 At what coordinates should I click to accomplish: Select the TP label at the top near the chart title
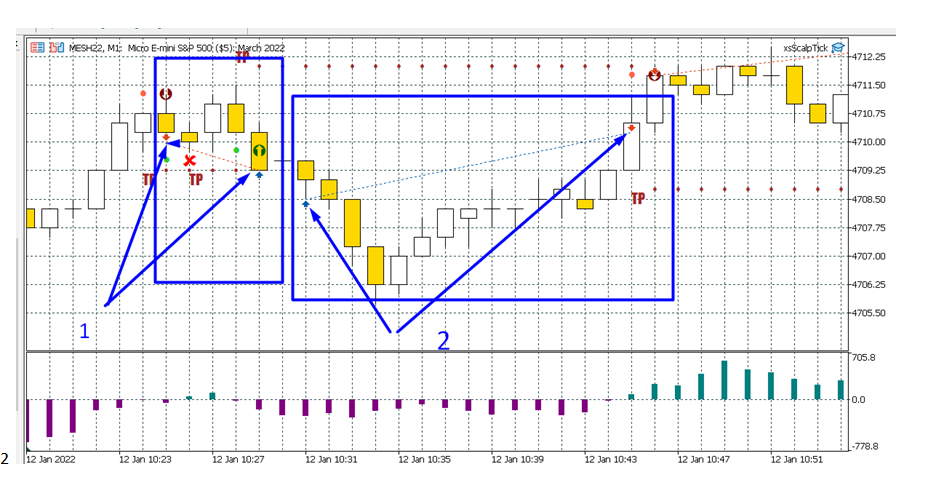point(242,58)
